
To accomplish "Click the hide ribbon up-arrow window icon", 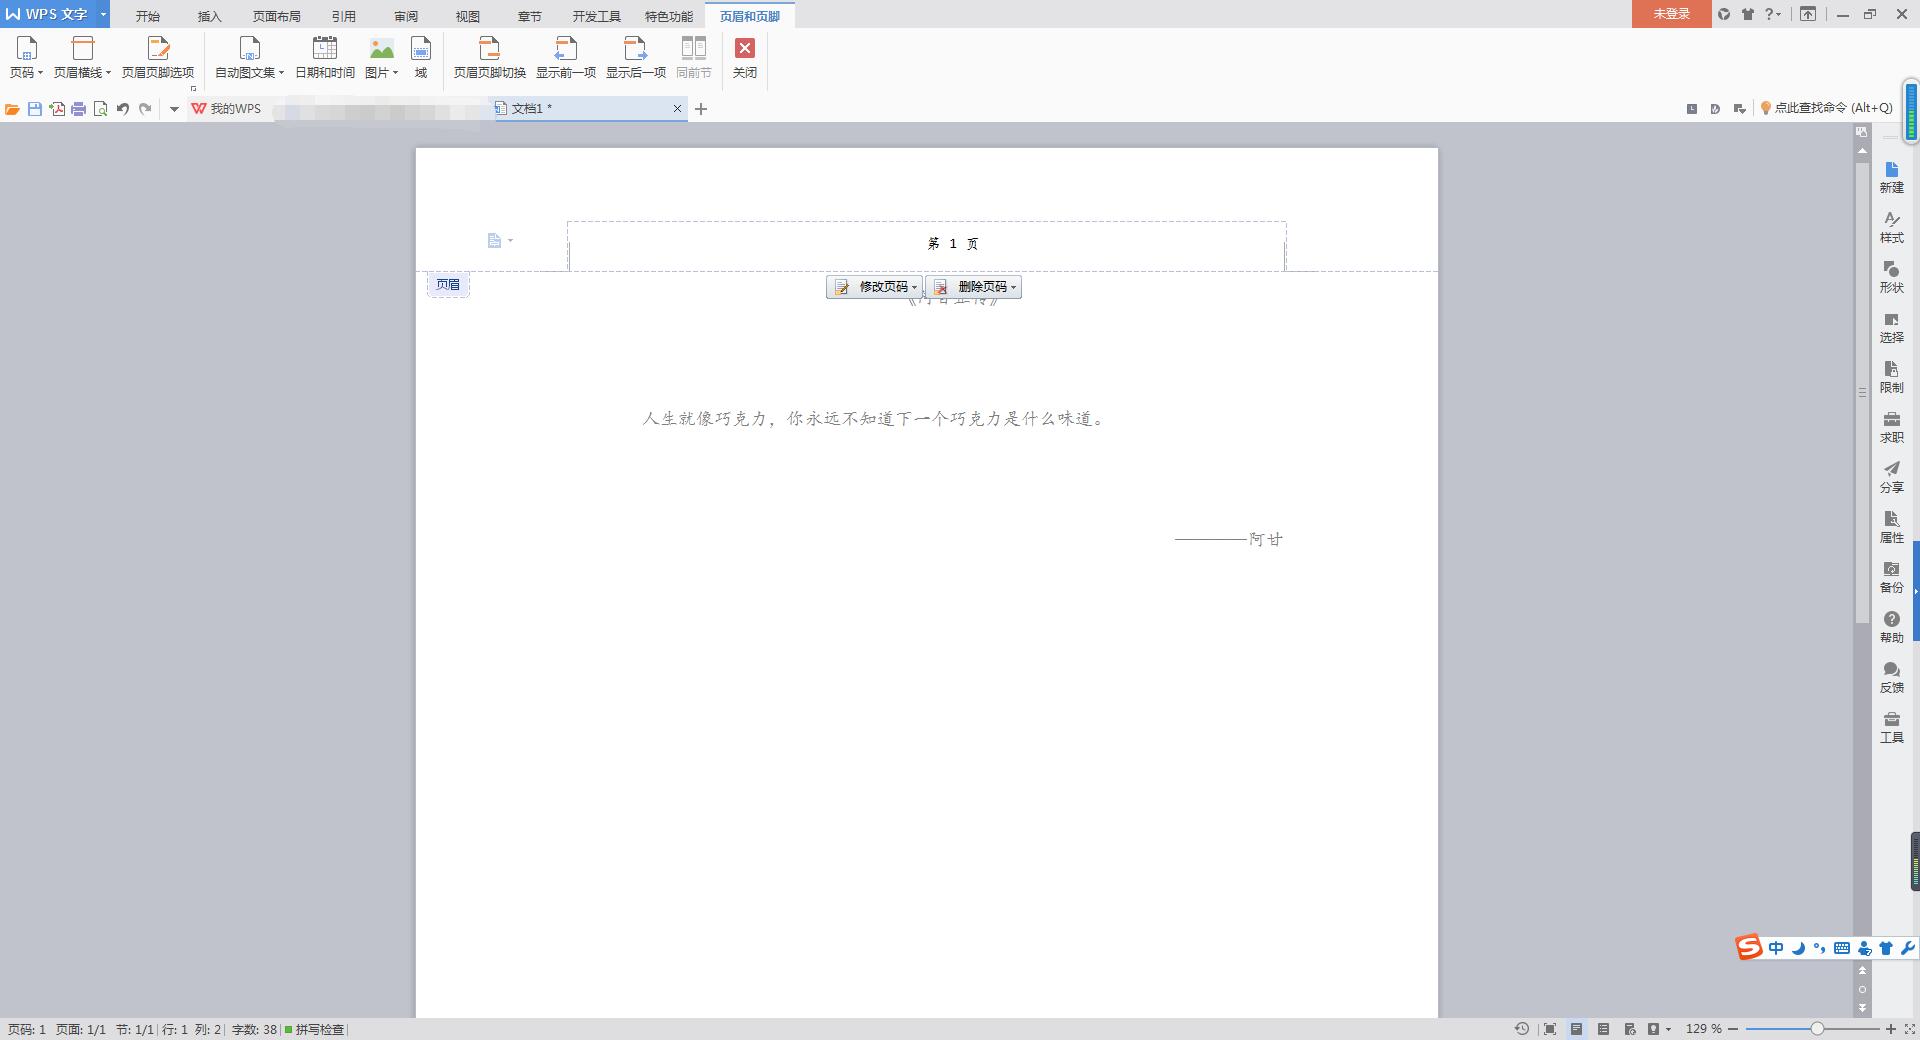I will pyautogui.click(x=1808, y=14).
